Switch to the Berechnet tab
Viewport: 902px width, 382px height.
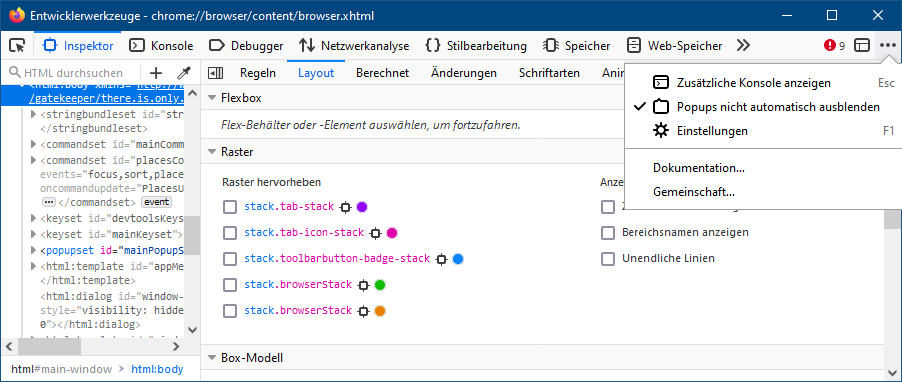[383, 73]
